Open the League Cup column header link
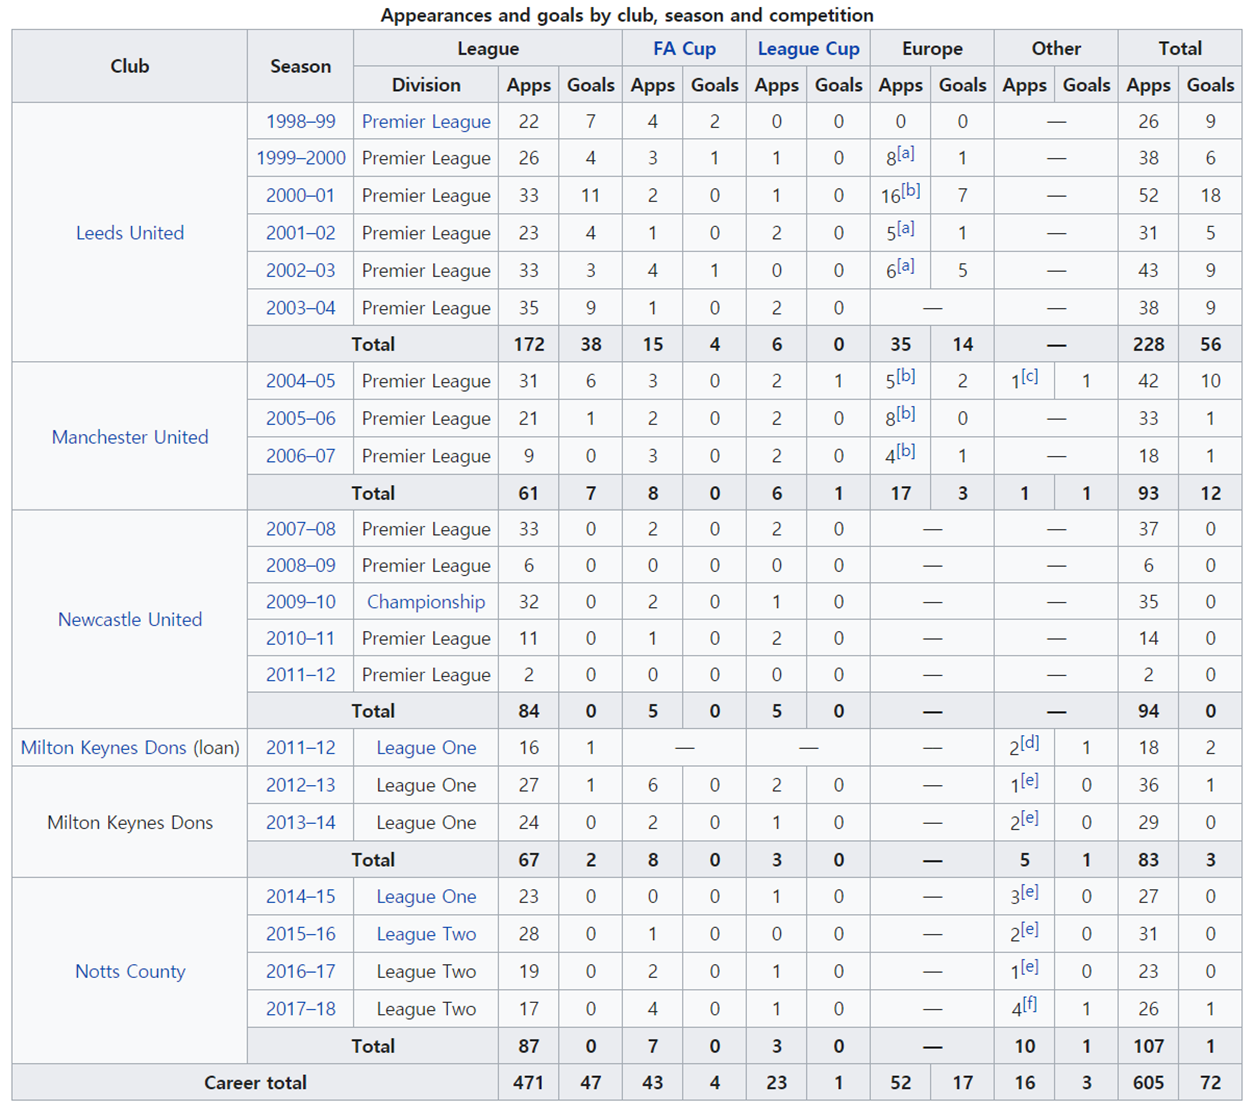The height and width of the screenshot is (1112, 1254). (808, 49)
